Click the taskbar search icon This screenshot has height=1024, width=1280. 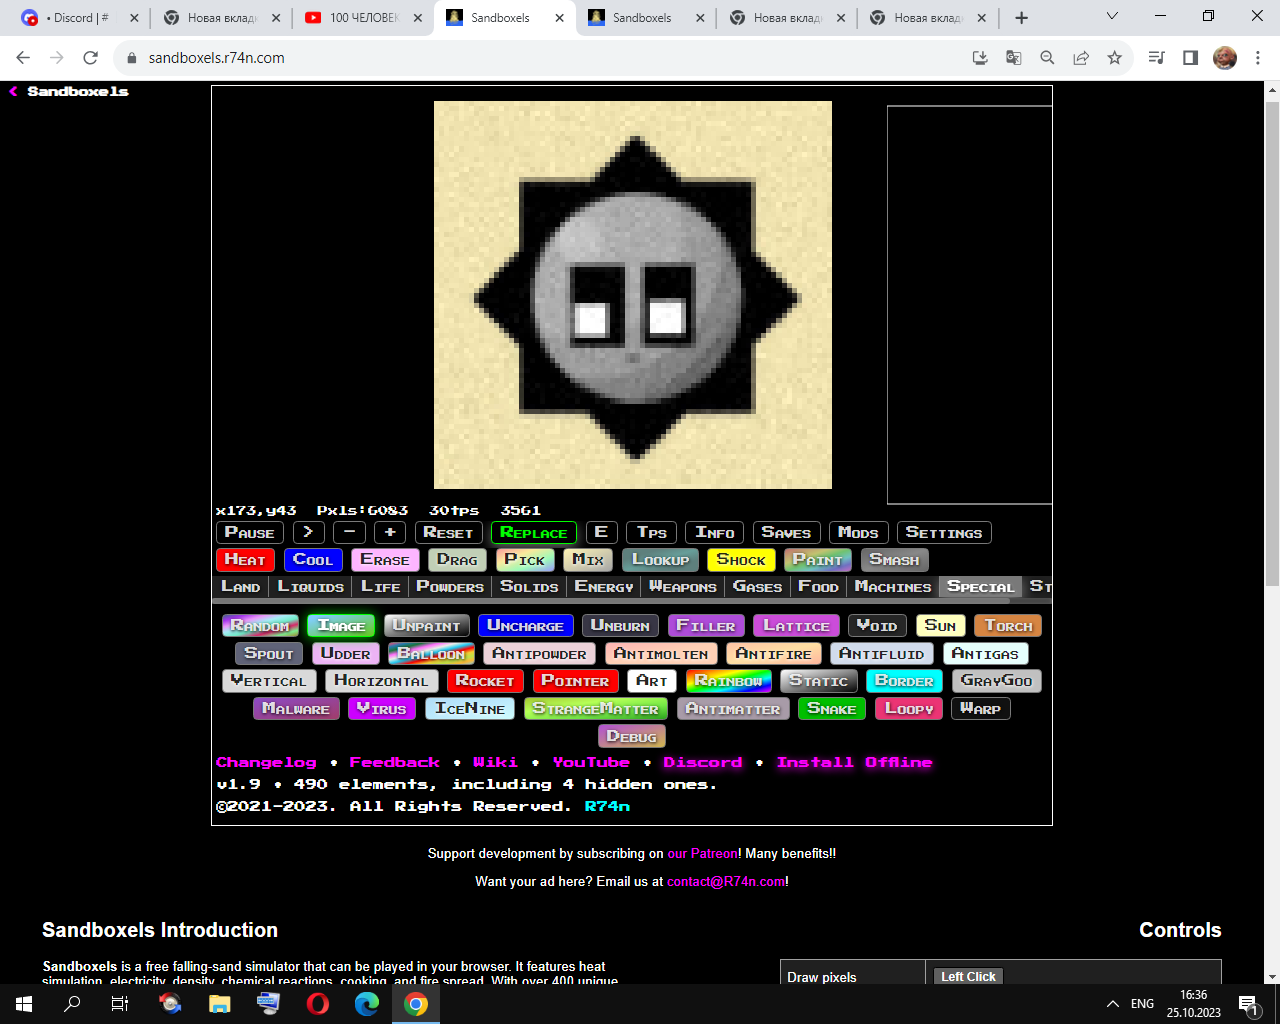click(69, 1003)
